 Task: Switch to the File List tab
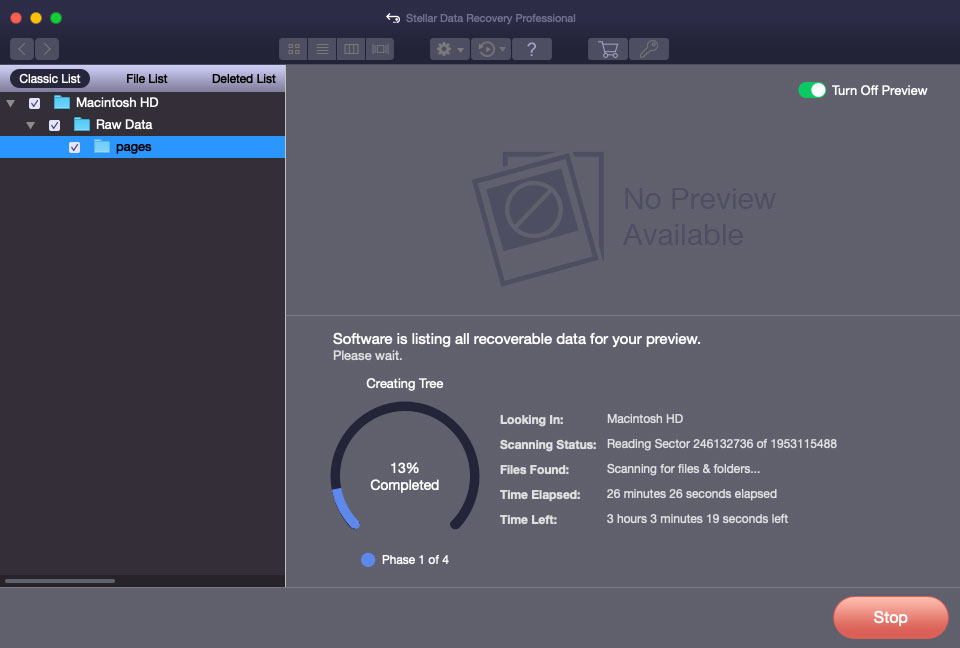click(146, 78)
